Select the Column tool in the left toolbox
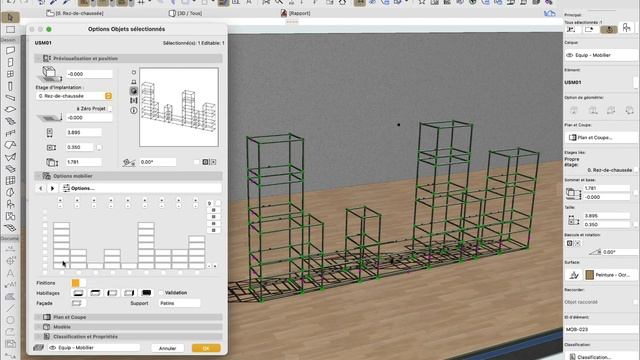The height and width of the screenshot is (360, 640). 10,86
